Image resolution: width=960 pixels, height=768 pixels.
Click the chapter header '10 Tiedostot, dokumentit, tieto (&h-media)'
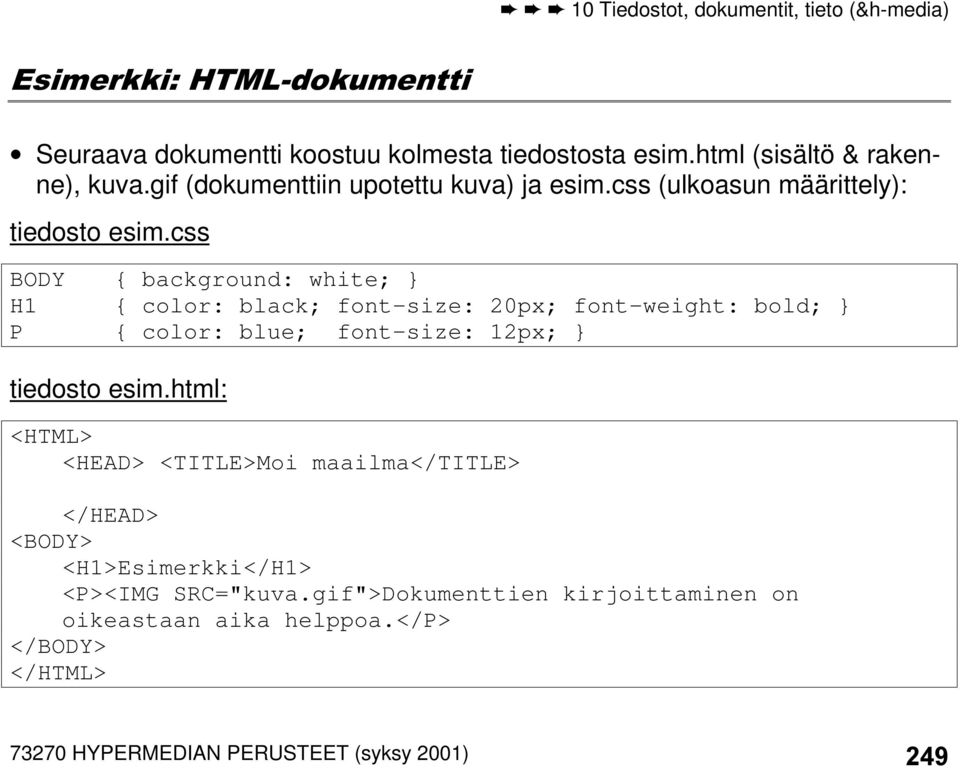(760, 10)
